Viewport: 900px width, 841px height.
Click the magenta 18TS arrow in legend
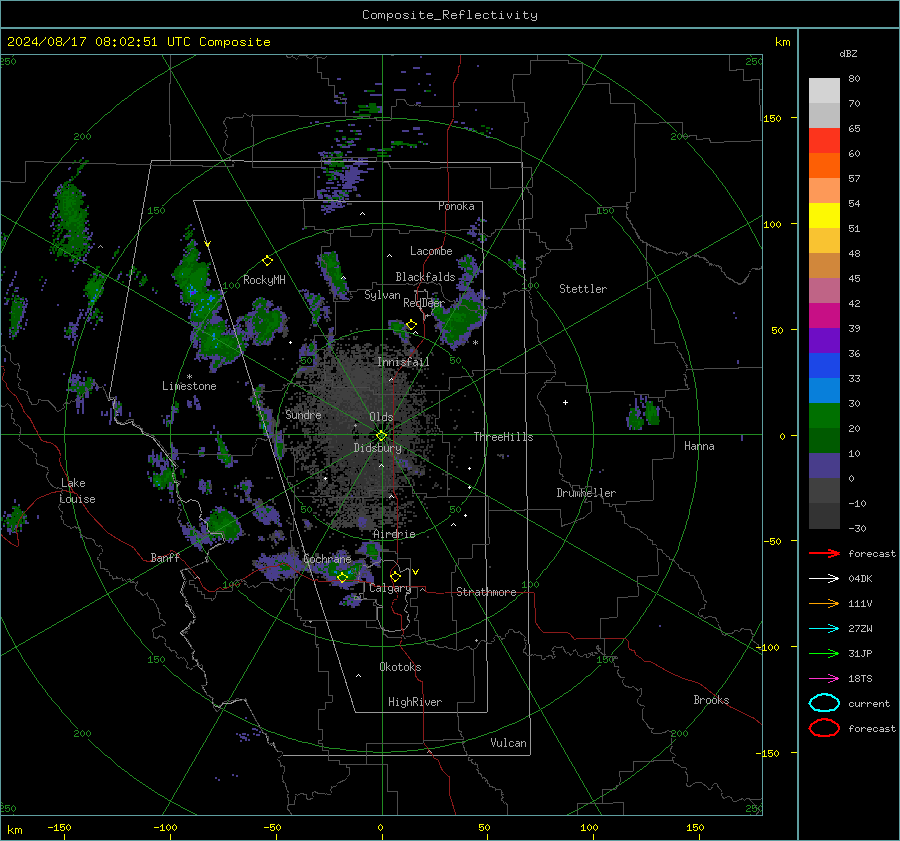coord(824,679)
